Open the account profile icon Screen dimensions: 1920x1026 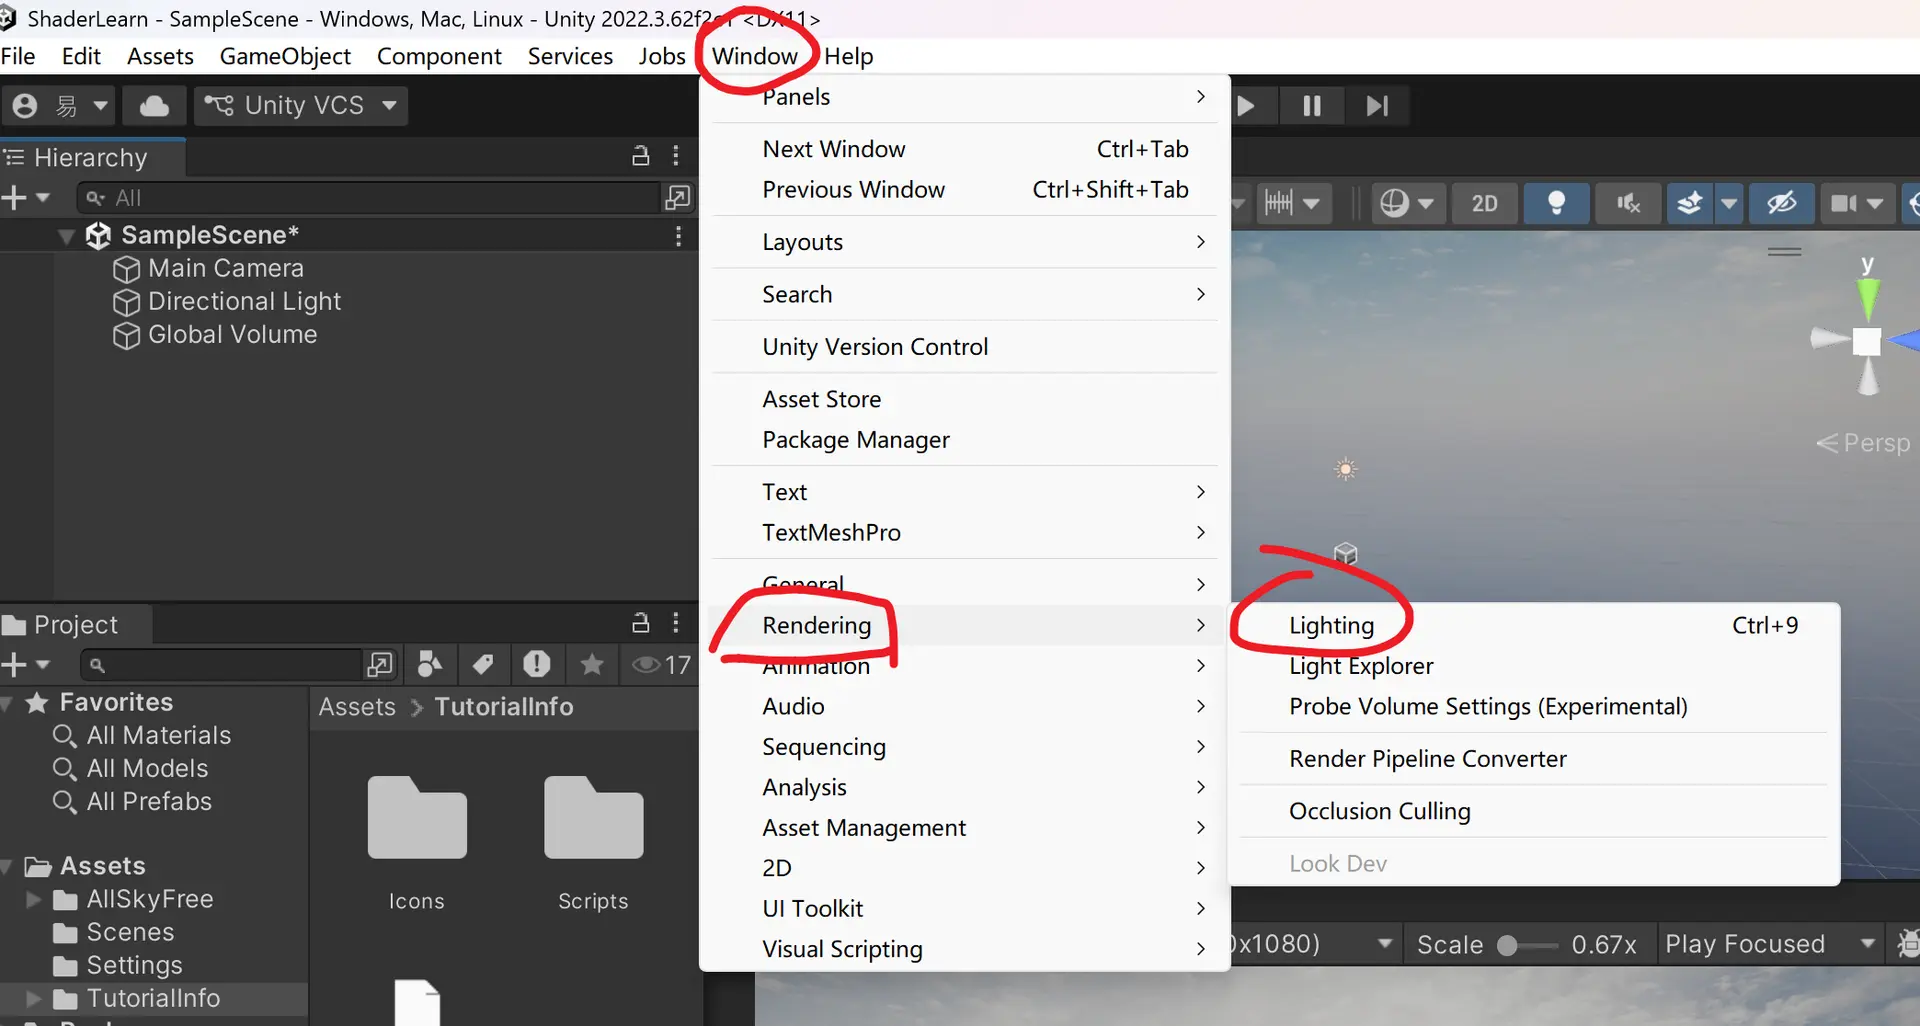(x=25, y=105)
